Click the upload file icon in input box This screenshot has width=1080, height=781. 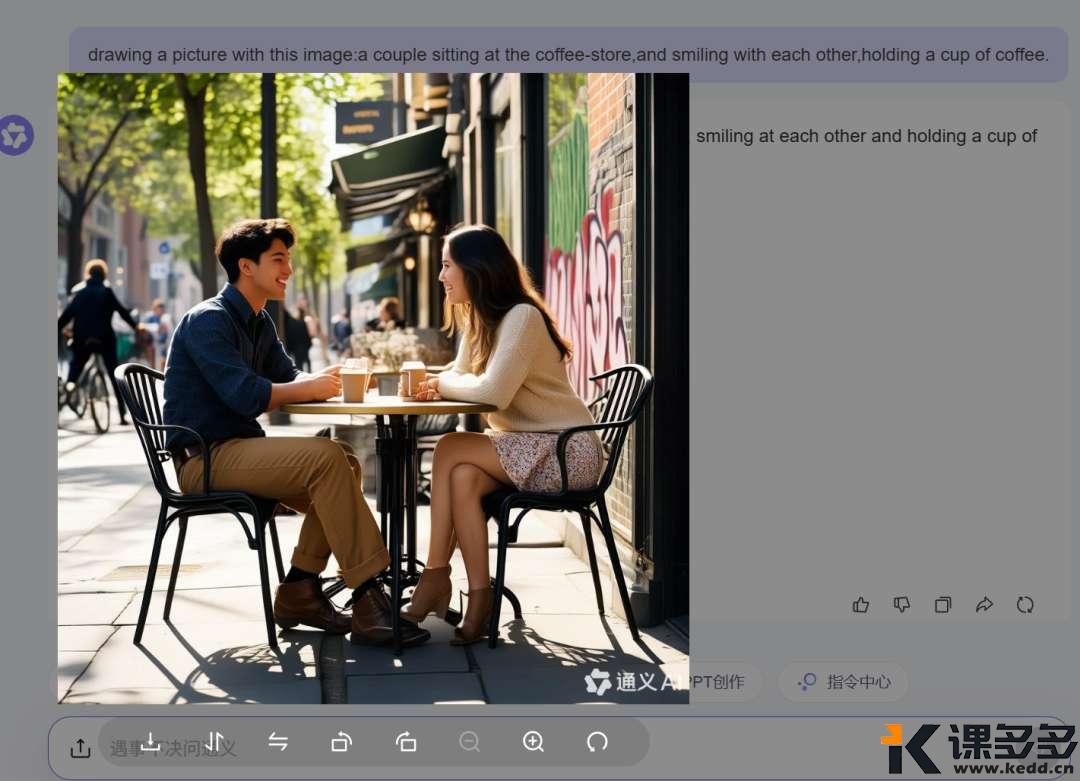point(80,748)
